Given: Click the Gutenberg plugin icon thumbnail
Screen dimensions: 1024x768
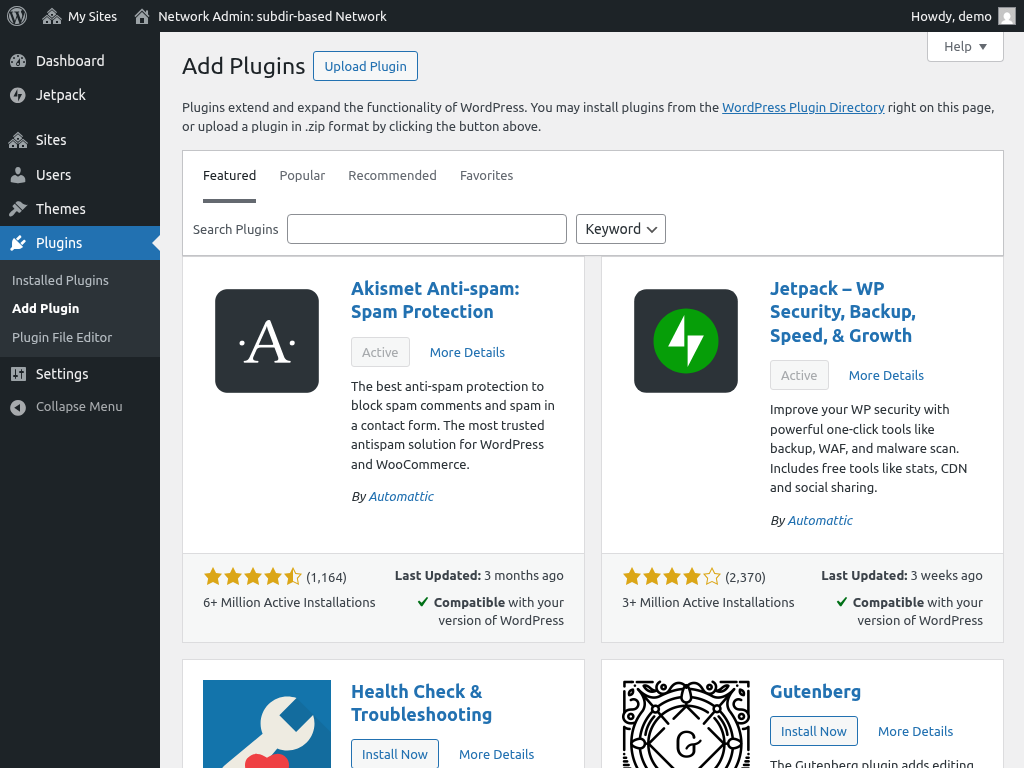Looking at the screenshot, I should (686, 724).
